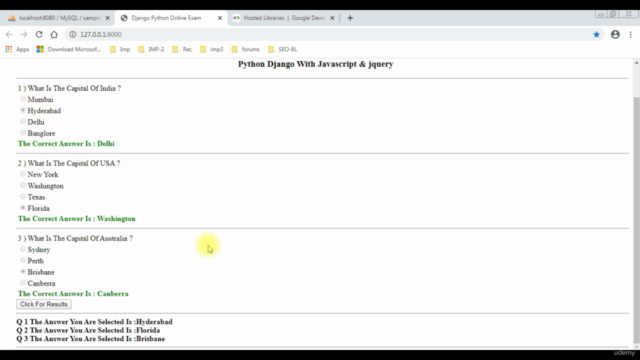The width and height of the screenshot is (640, 360).
Task: Open the forums bookmarks folder
Action: [x=245, y=49]
